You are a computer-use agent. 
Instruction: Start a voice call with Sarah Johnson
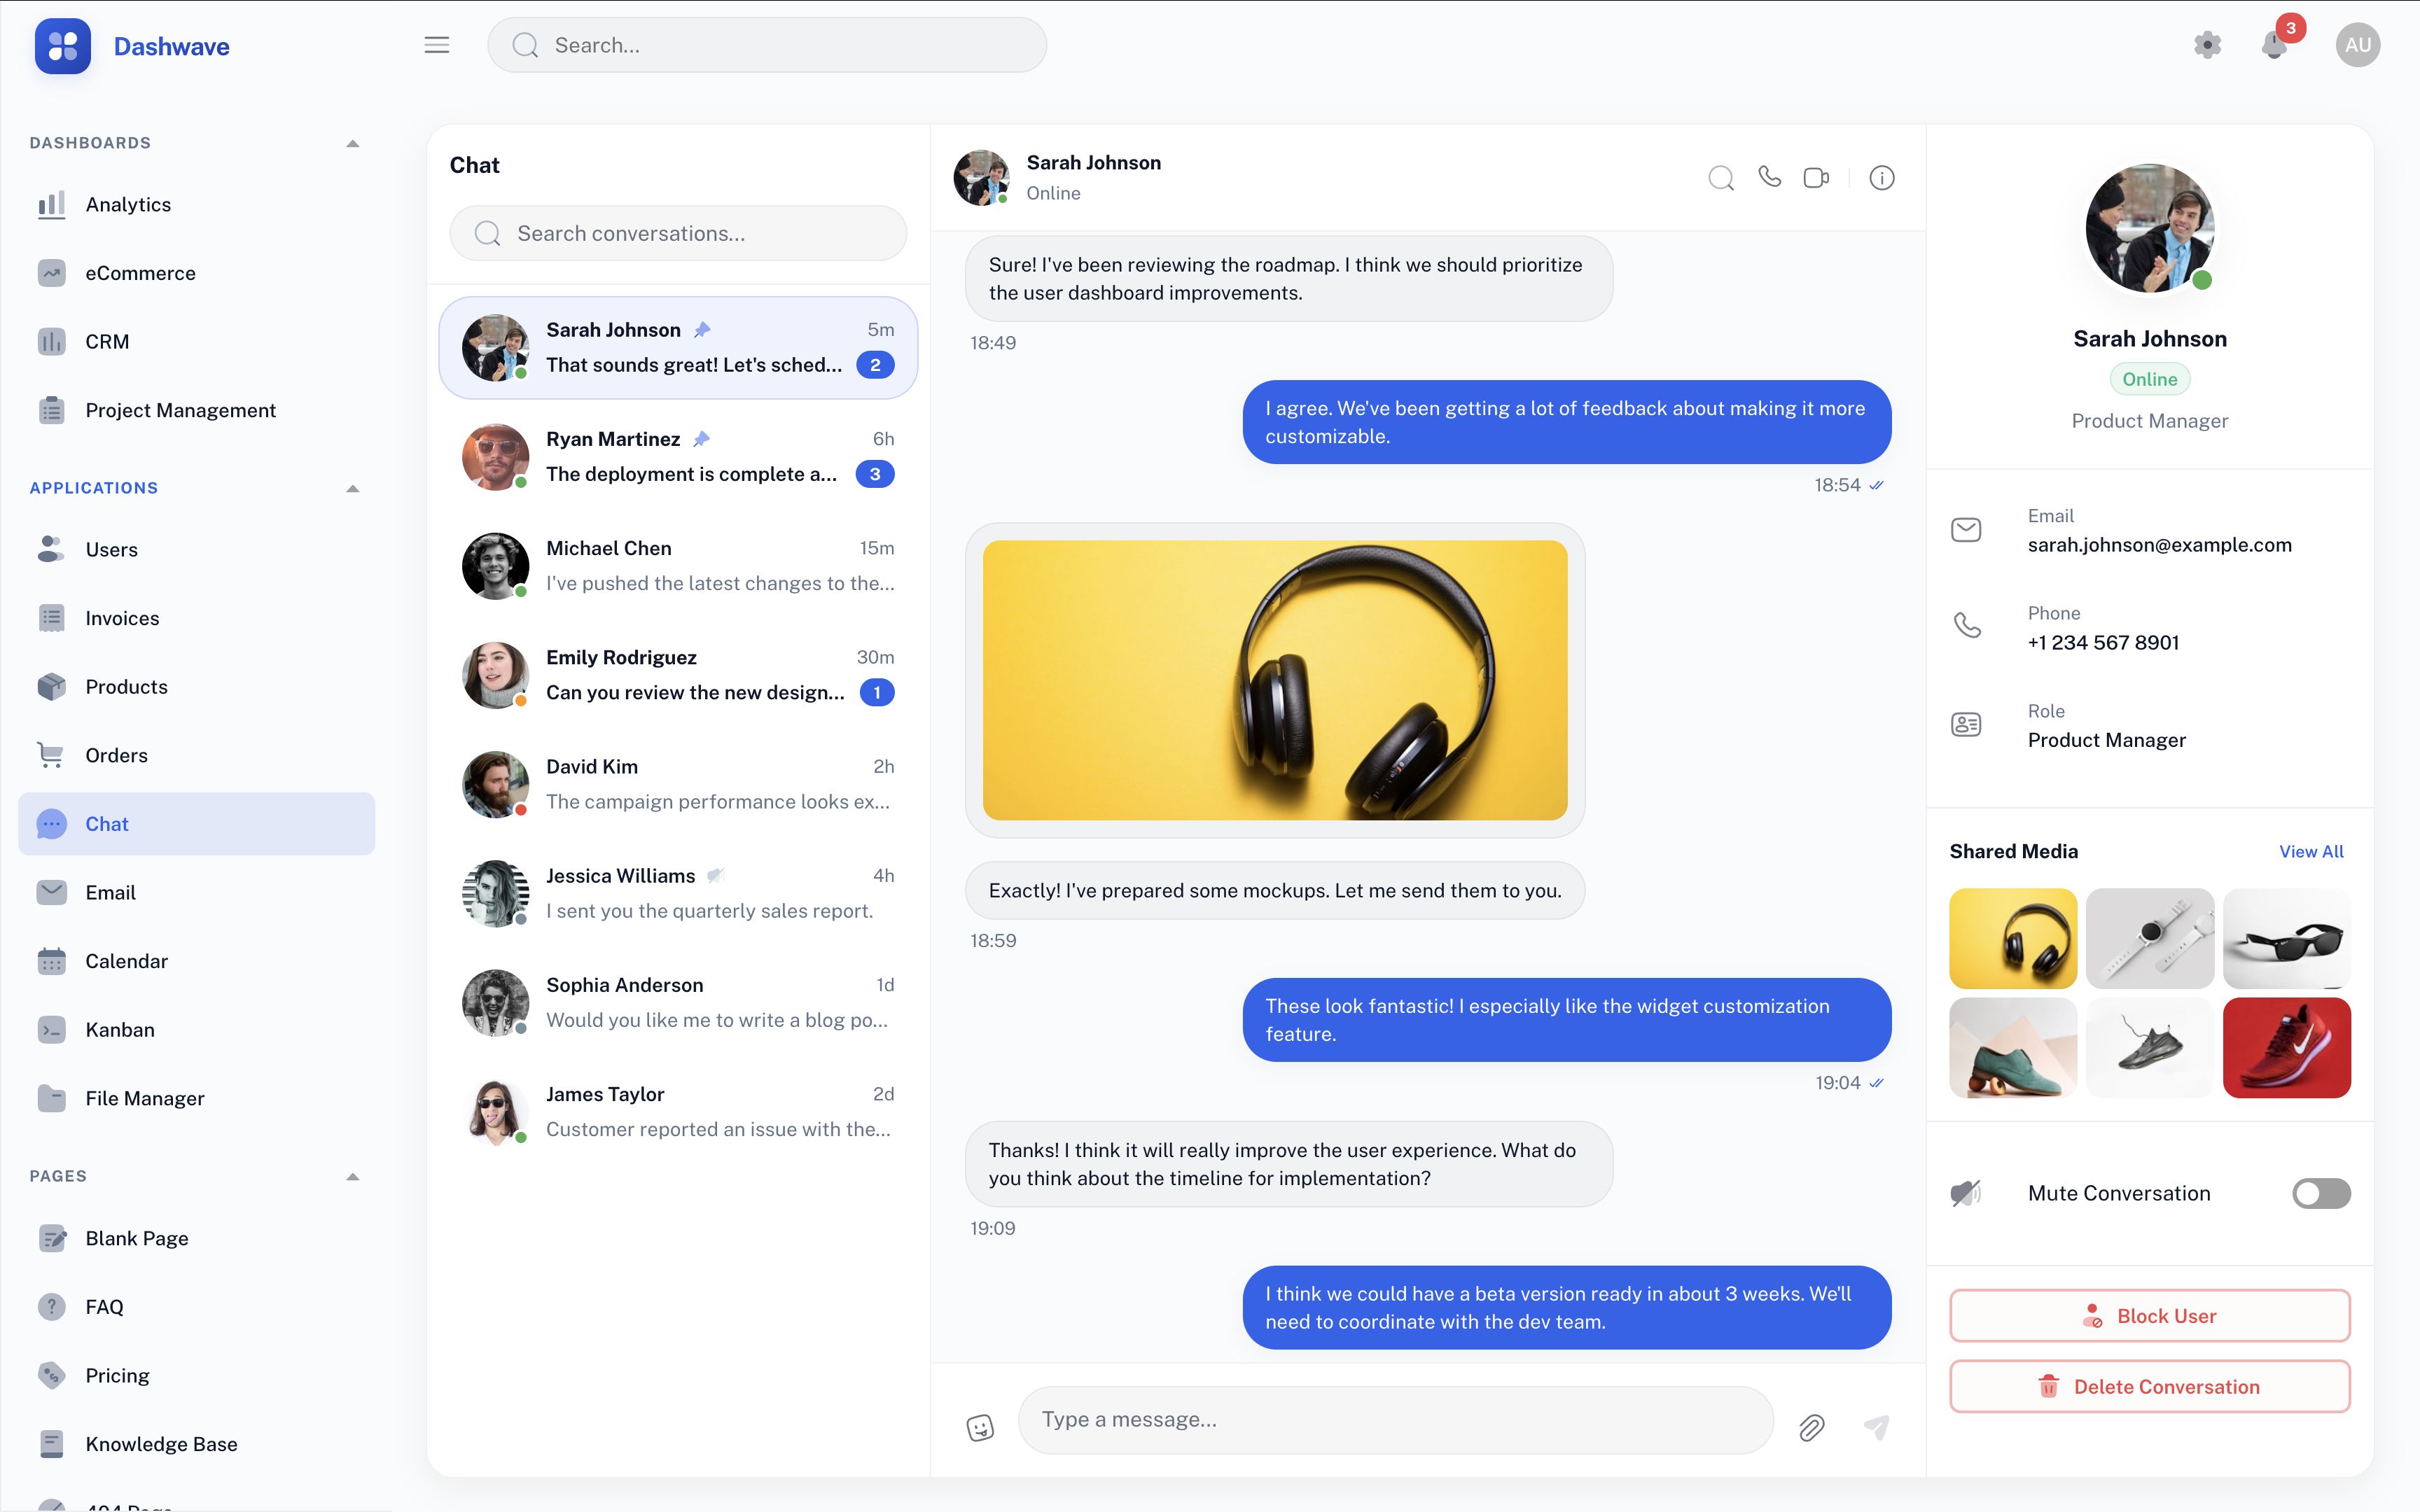(x=1769, y=177)
